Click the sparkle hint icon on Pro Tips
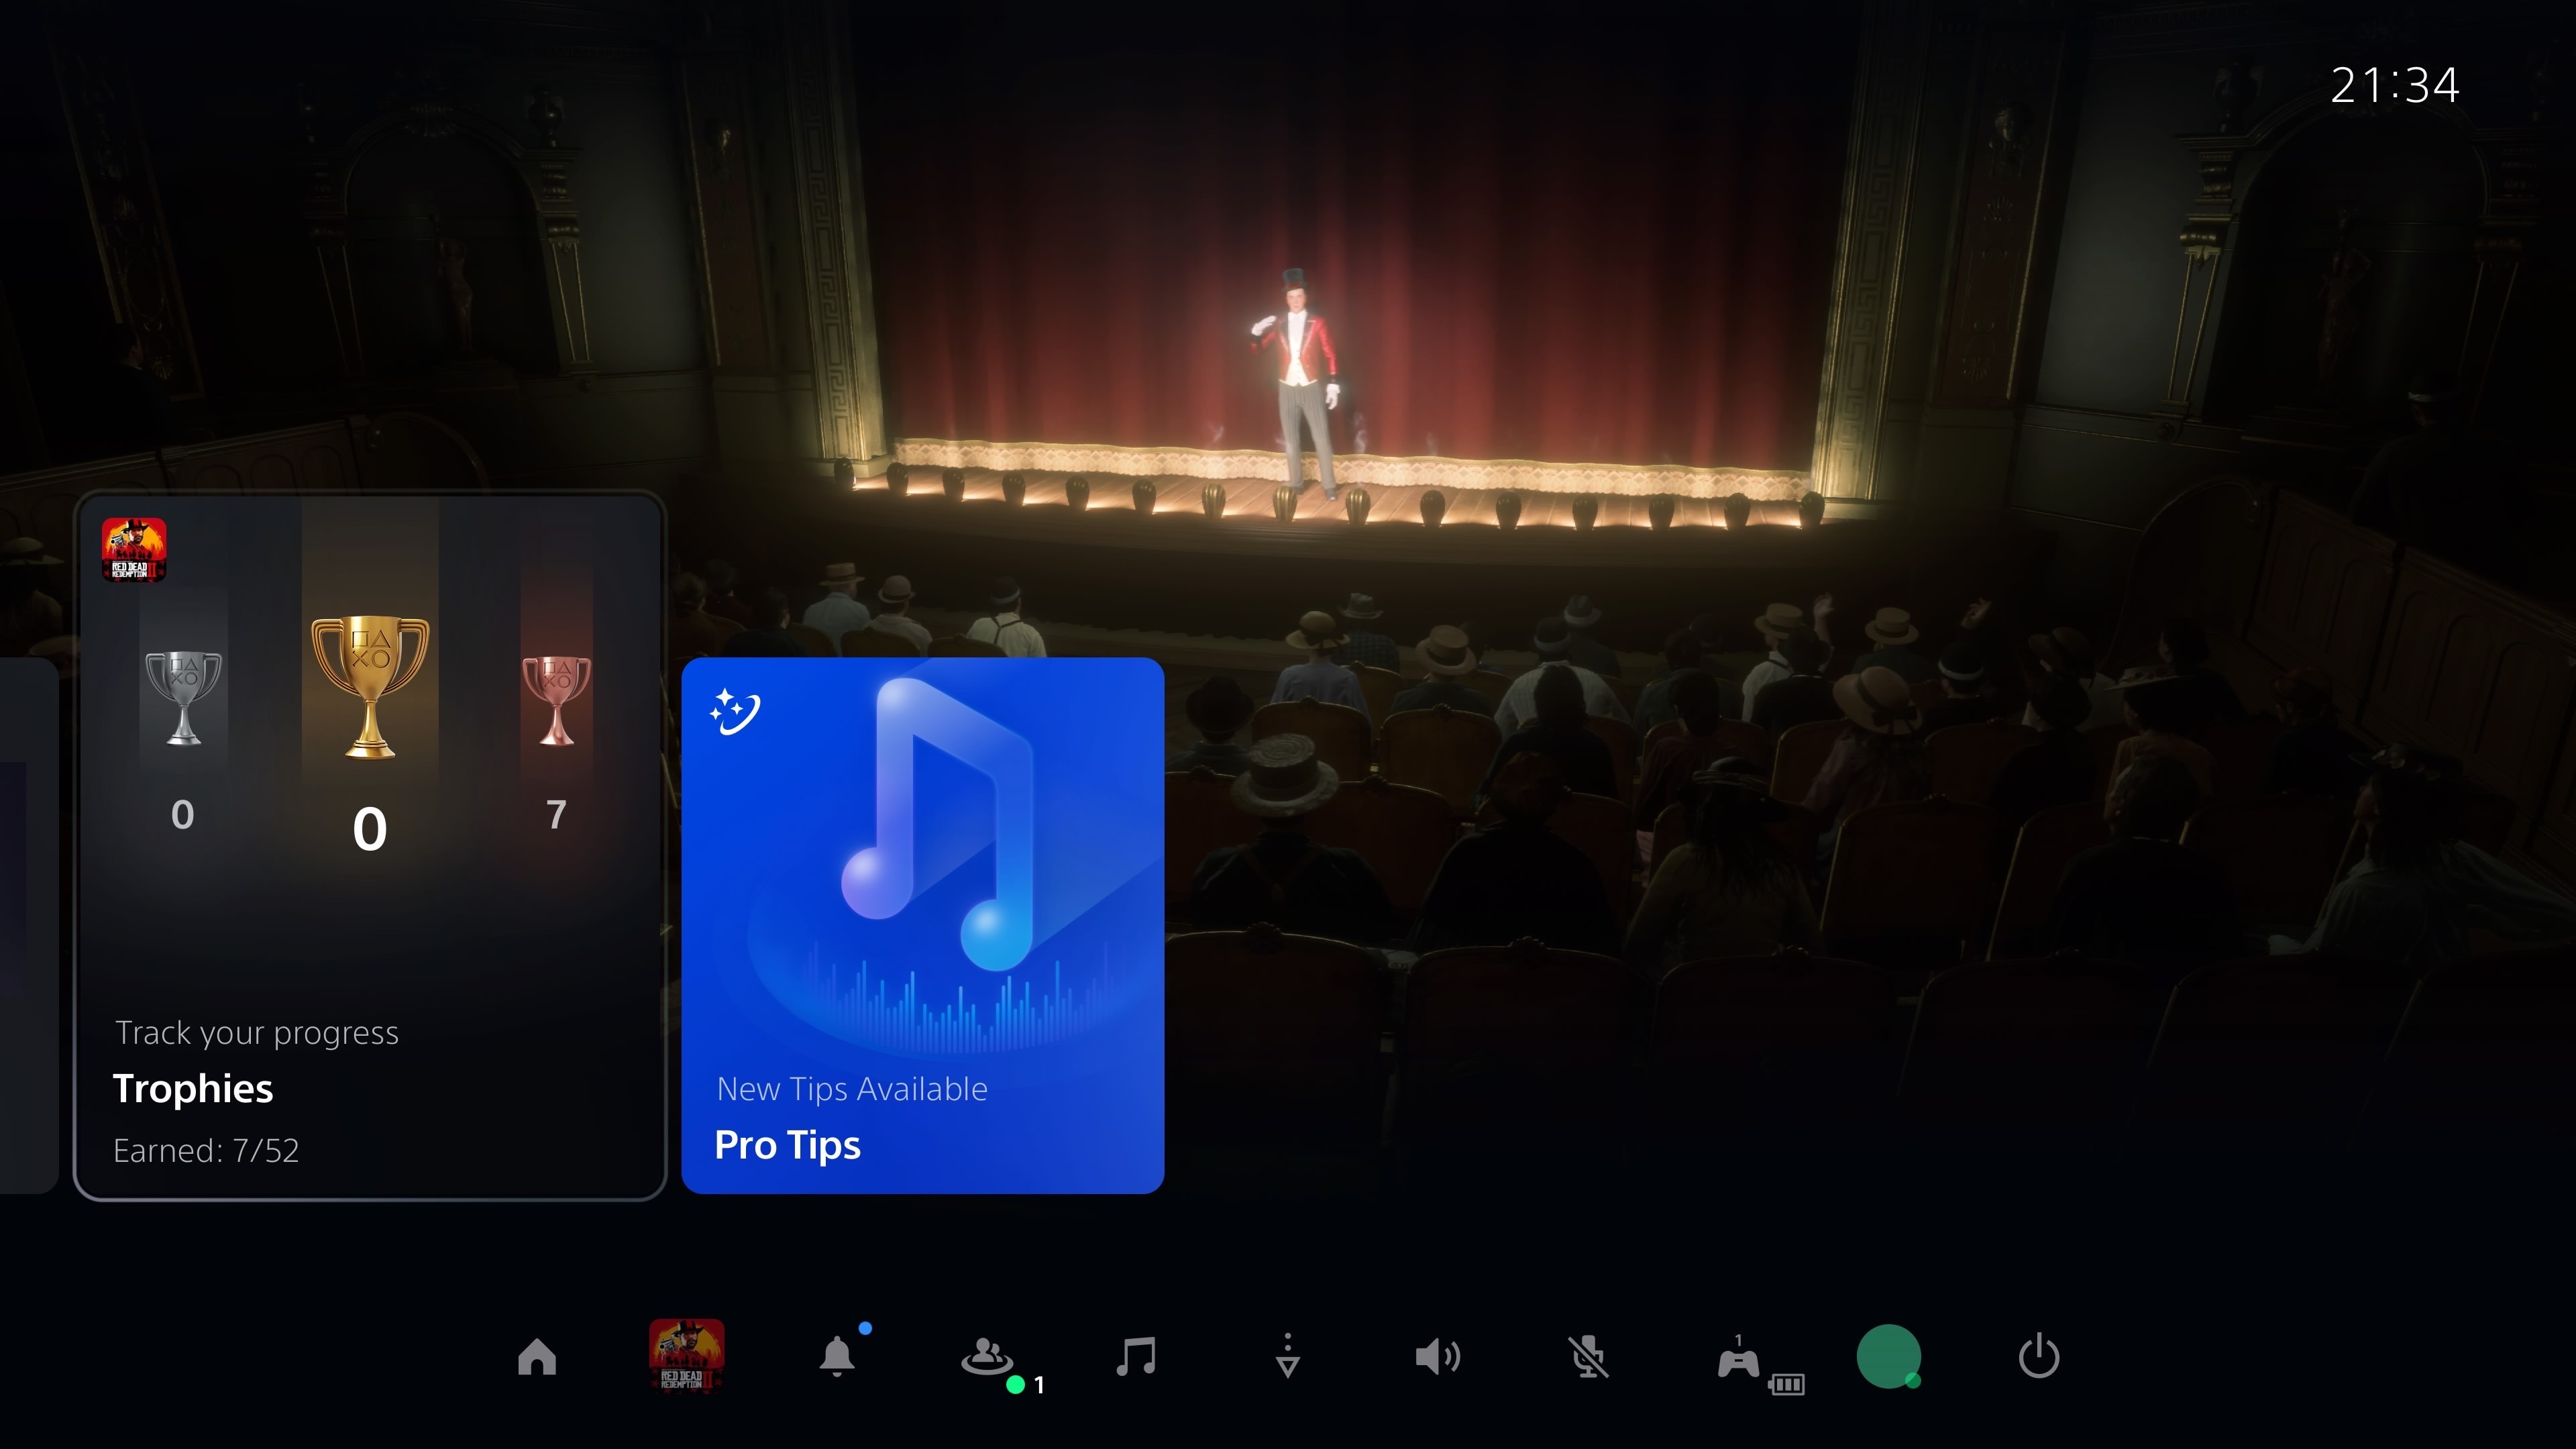The image size is (2576, 1449). coord(735,712)
